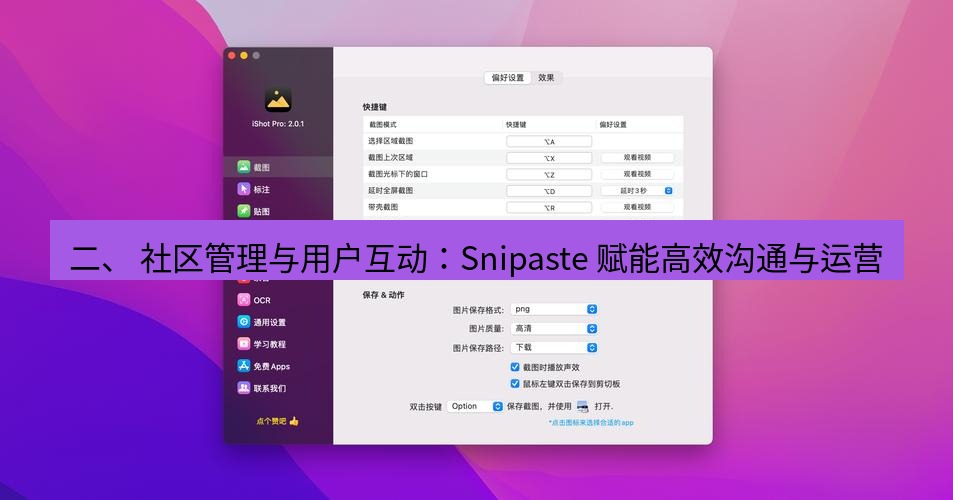Switch to the 效果 tab
This screenshot has height=500, width=953.
pos(546,78)
